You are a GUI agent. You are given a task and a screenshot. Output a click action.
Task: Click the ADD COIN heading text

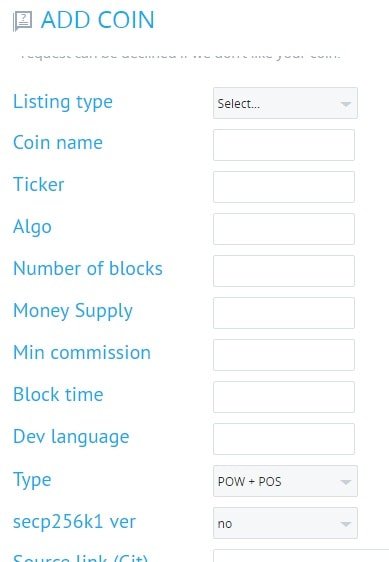tap(98, 20)
